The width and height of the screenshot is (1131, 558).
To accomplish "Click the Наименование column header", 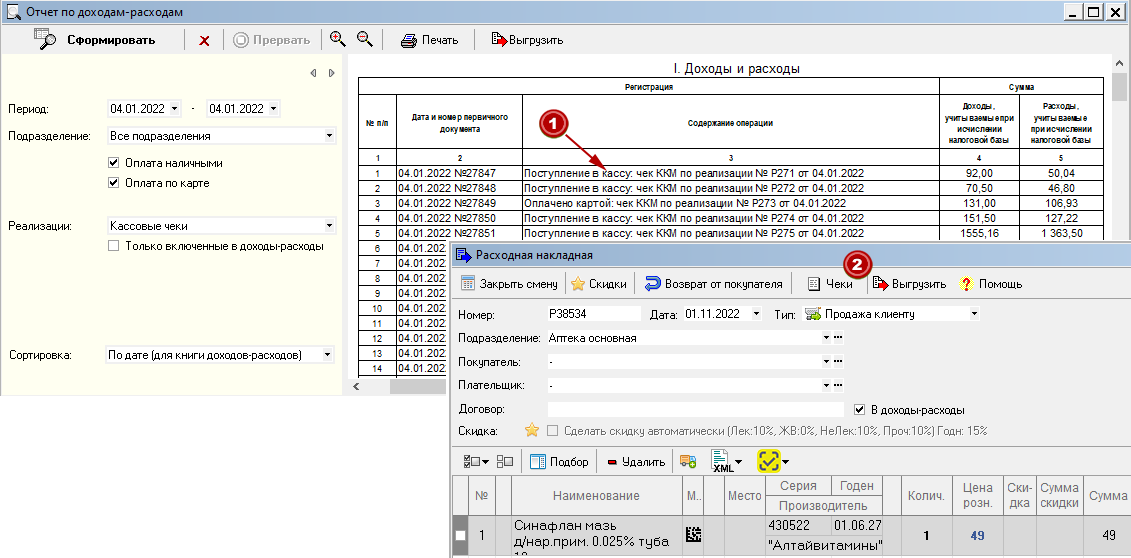I will click(x=596, y=495).
